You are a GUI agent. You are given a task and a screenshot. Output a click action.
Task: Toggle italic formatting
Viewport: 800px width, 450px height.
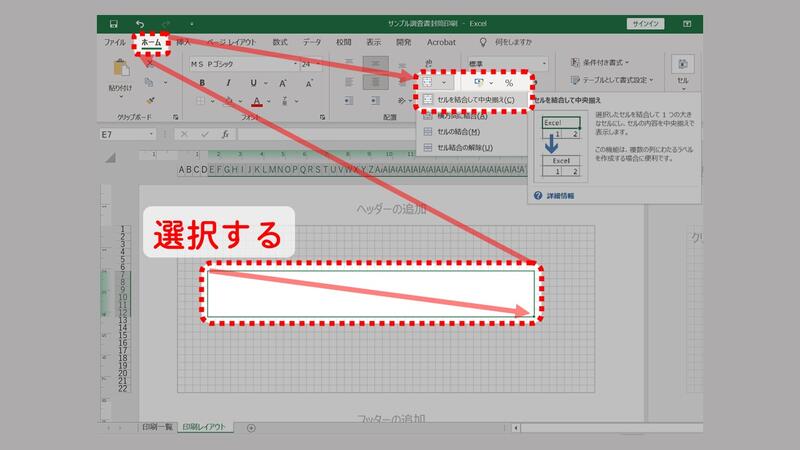pos(228,83)
